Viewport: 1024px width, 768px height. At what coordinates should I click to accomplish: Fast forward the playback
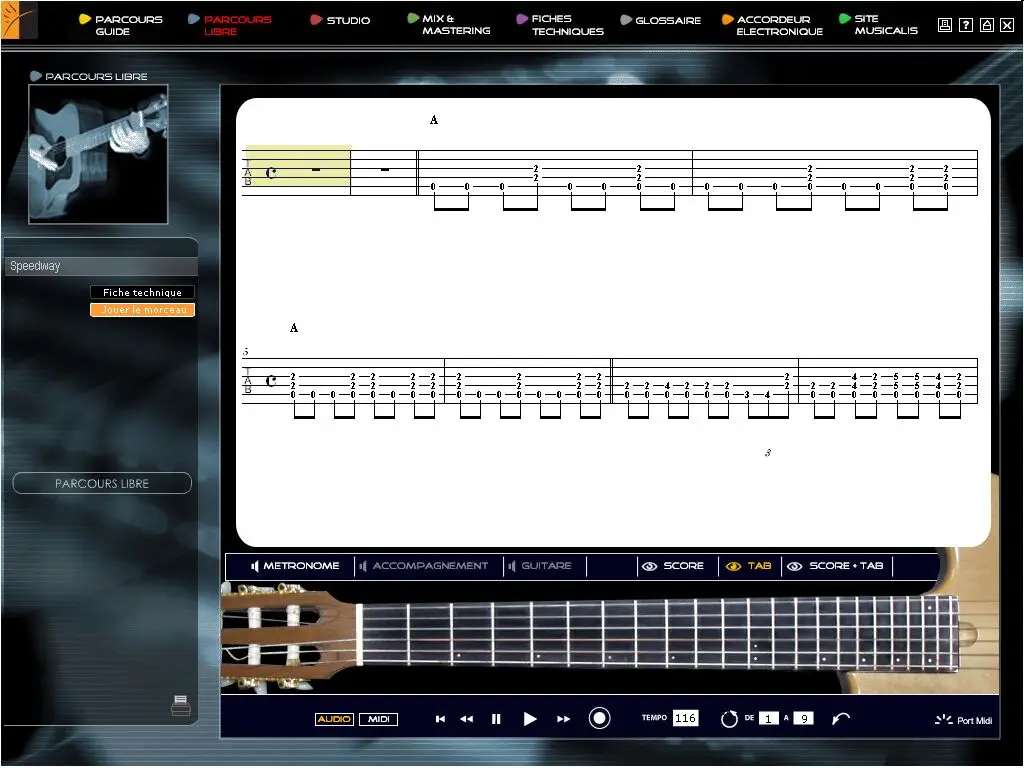pyautogui.click(x=564, y=719)
